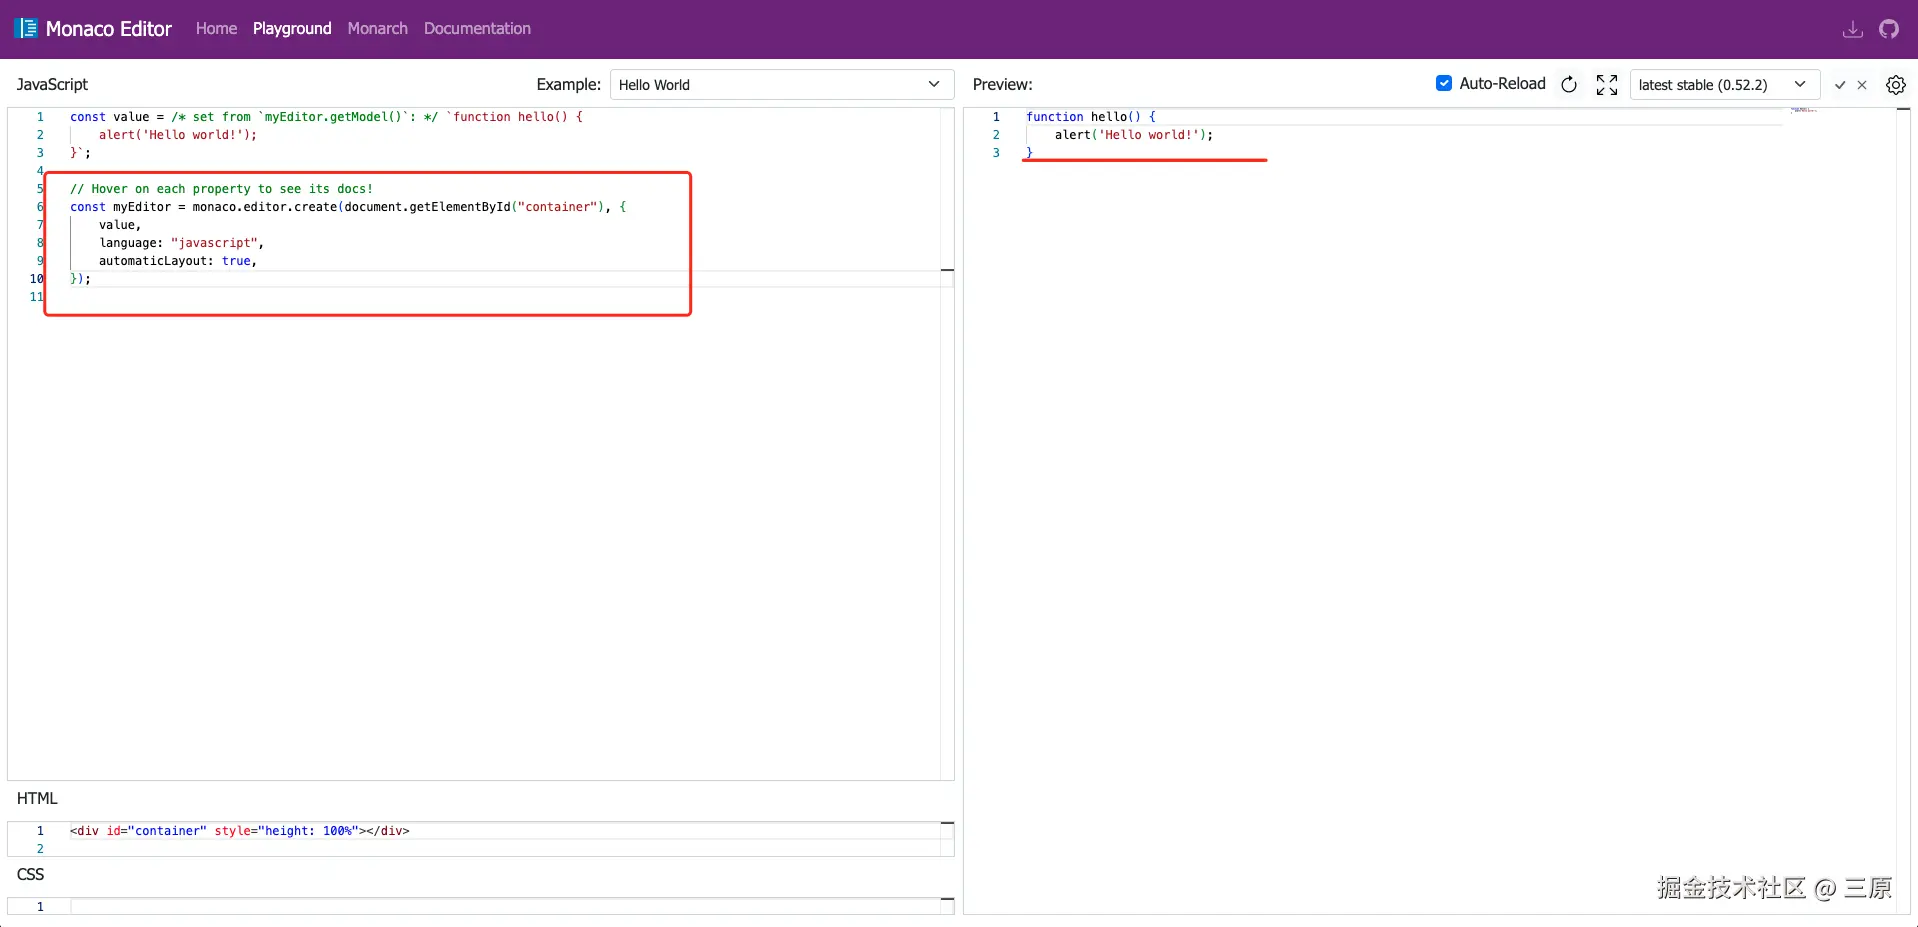Click line number 1 in the JavaScript editor
This screenshot has height=927, width=1918.
(40, 117)
